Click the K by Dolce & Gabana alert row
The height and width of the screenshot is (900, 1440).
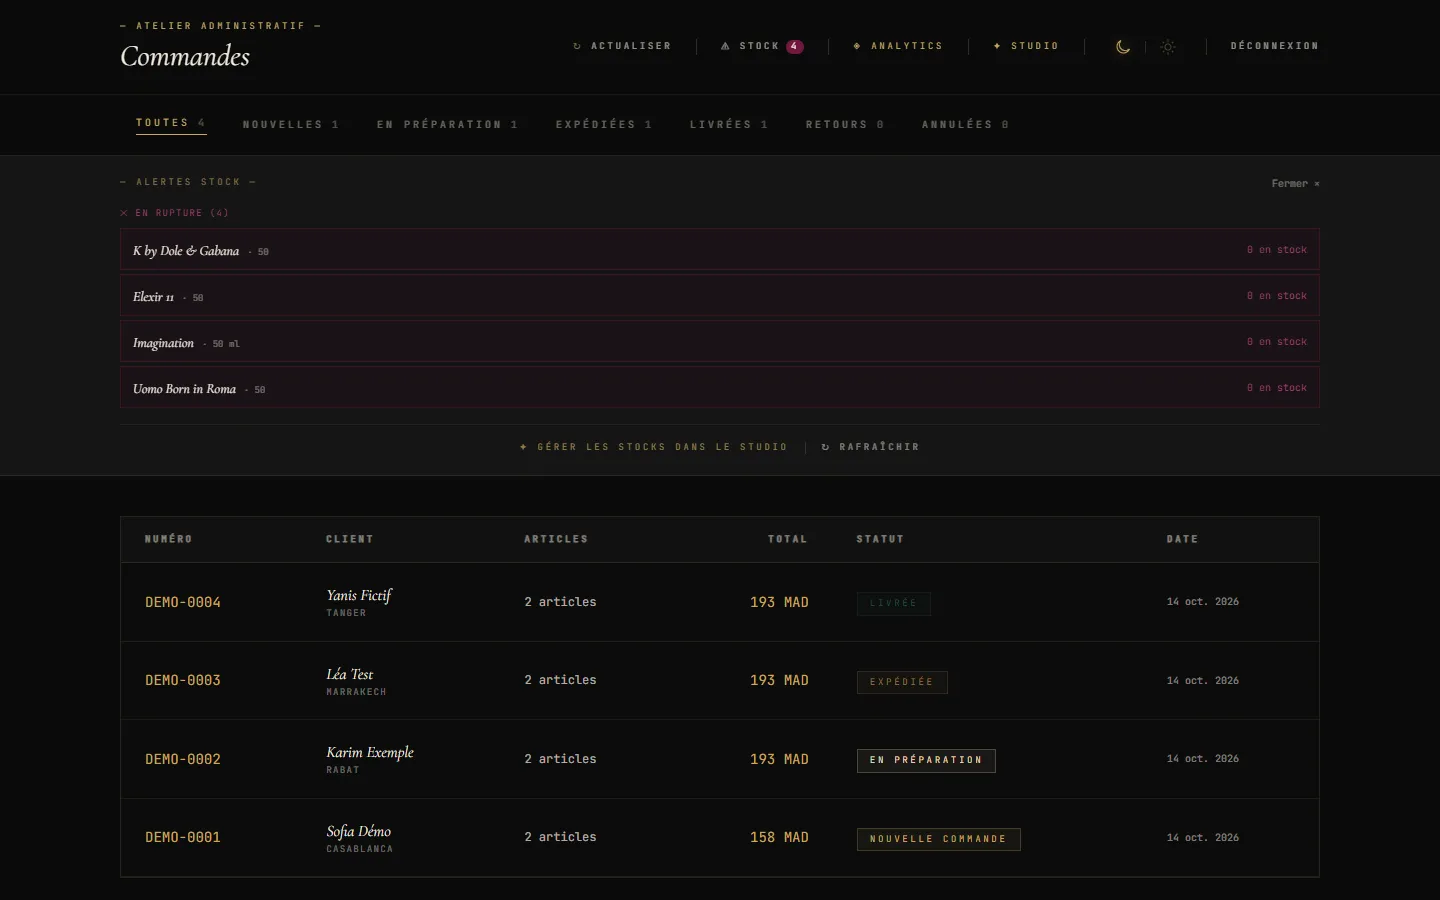[720, 250]
